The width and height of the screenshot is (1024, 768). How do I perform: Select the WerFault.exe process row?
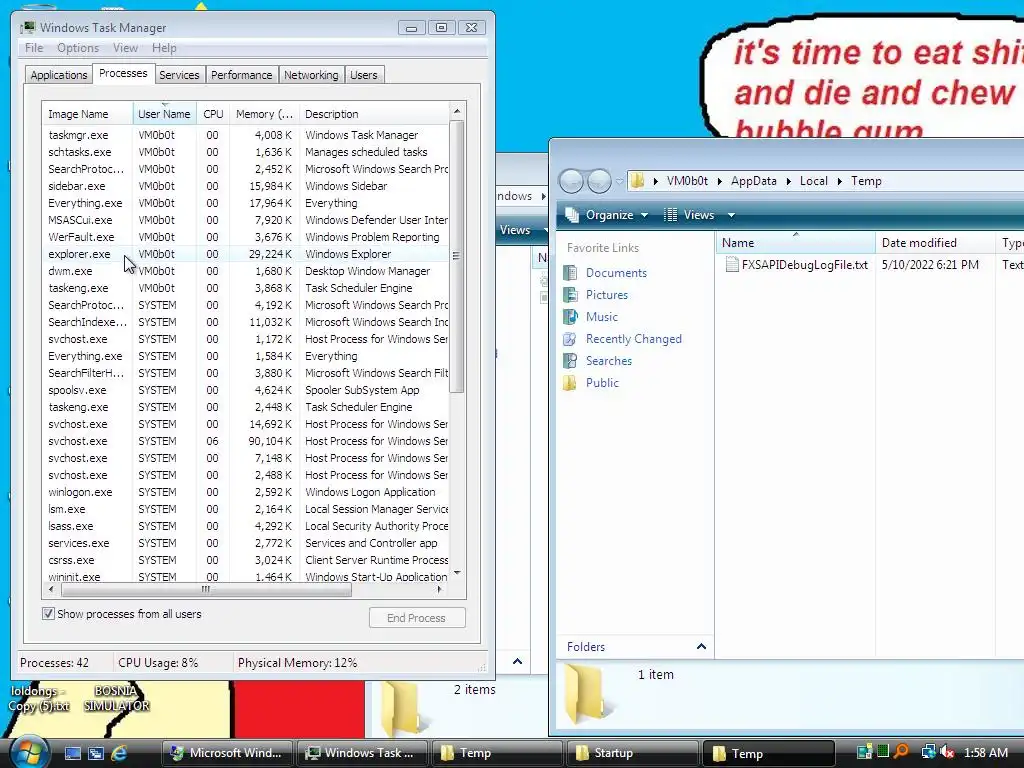pos(246,237)
